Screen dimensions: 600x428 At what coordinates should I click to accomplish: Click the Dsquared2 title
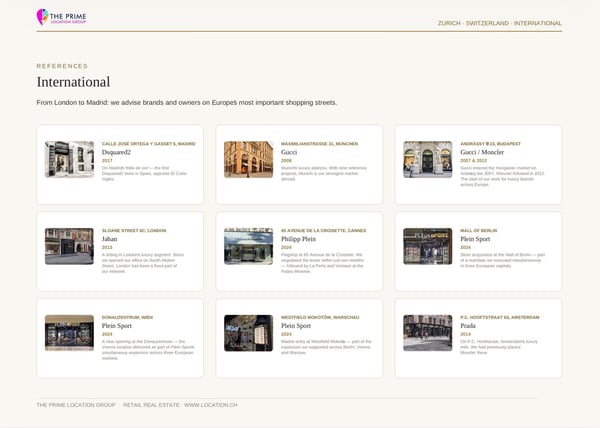pyautogui.click(x=116, y=152)
